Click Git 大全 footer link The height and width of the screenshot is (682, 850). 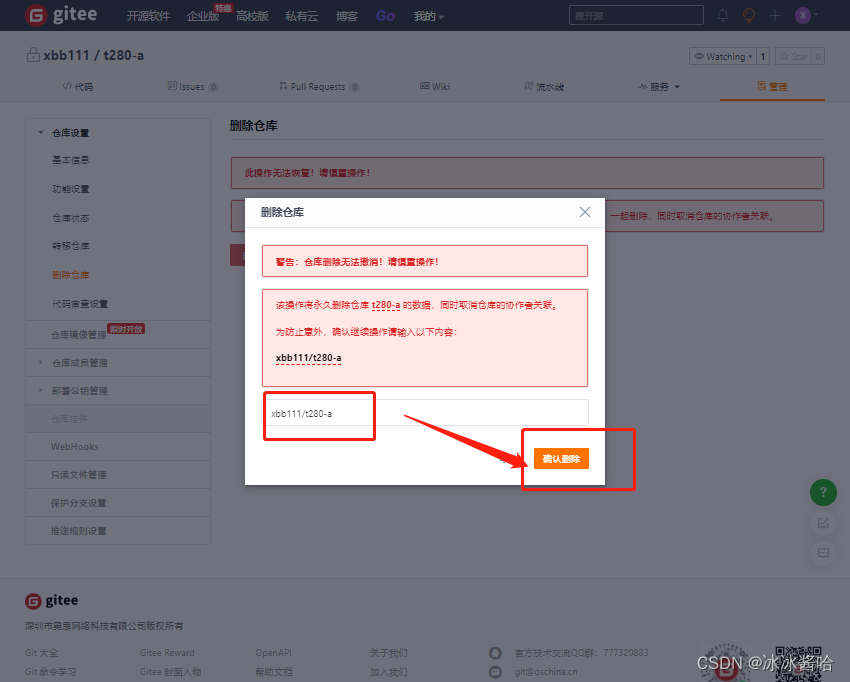(x=41, y=653)
